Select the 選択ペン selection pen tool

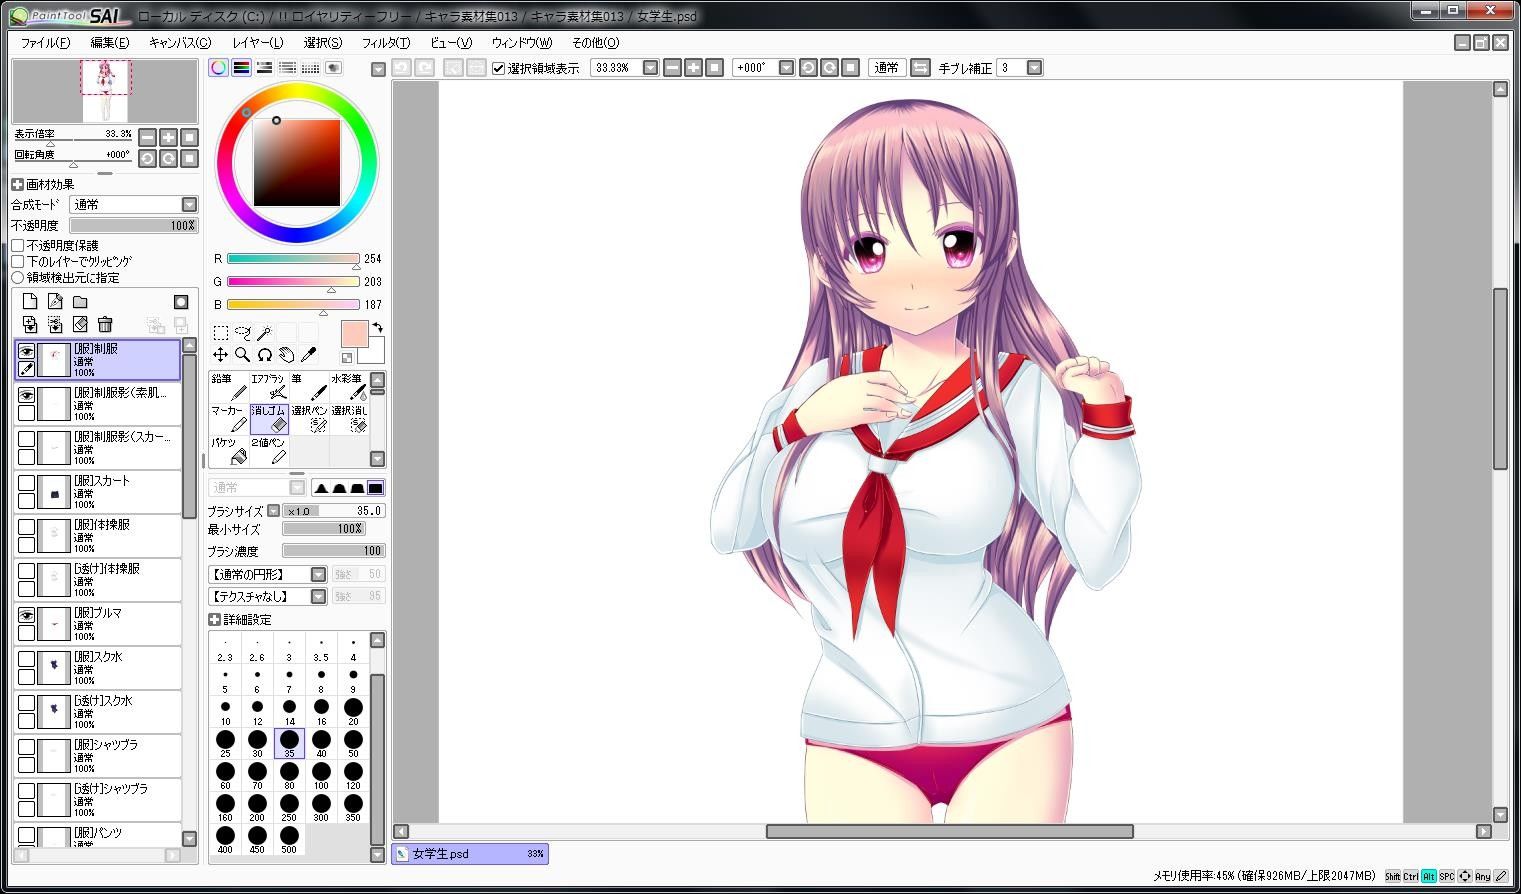pyautogui.click(x=308, y=420)
